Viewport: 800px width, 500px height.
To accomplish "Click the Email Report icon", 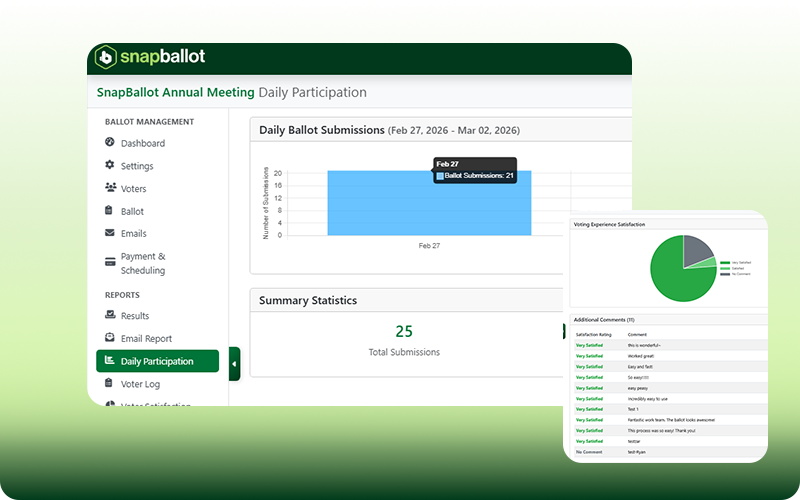I will click(x=110, y=337).
